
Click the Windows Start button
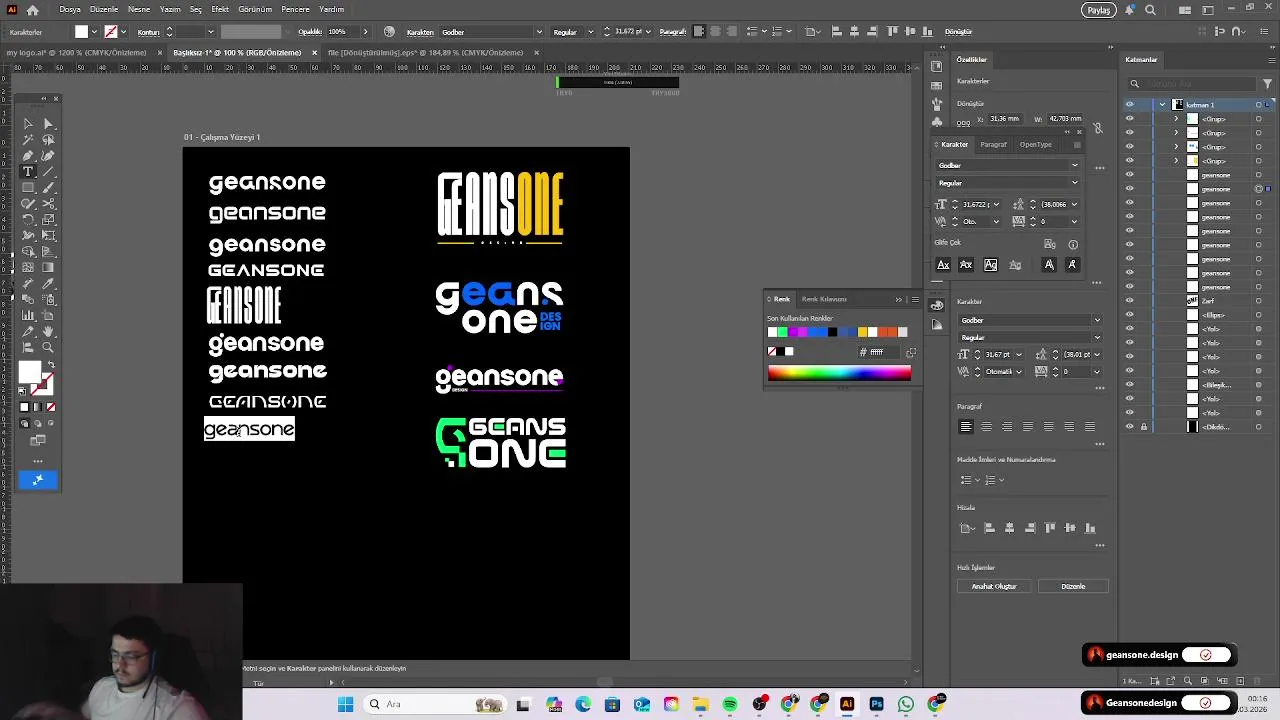coord(345,704)
